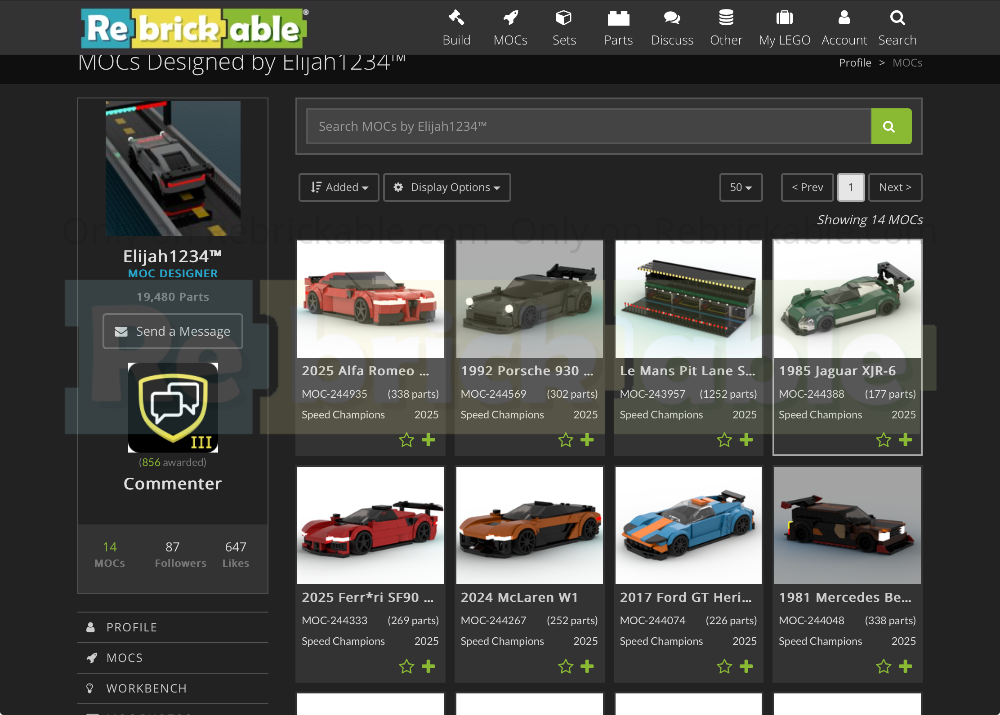The image size is (1000, 715).
Task: Change the 50 per page dropdown
Action: [740, 188]
